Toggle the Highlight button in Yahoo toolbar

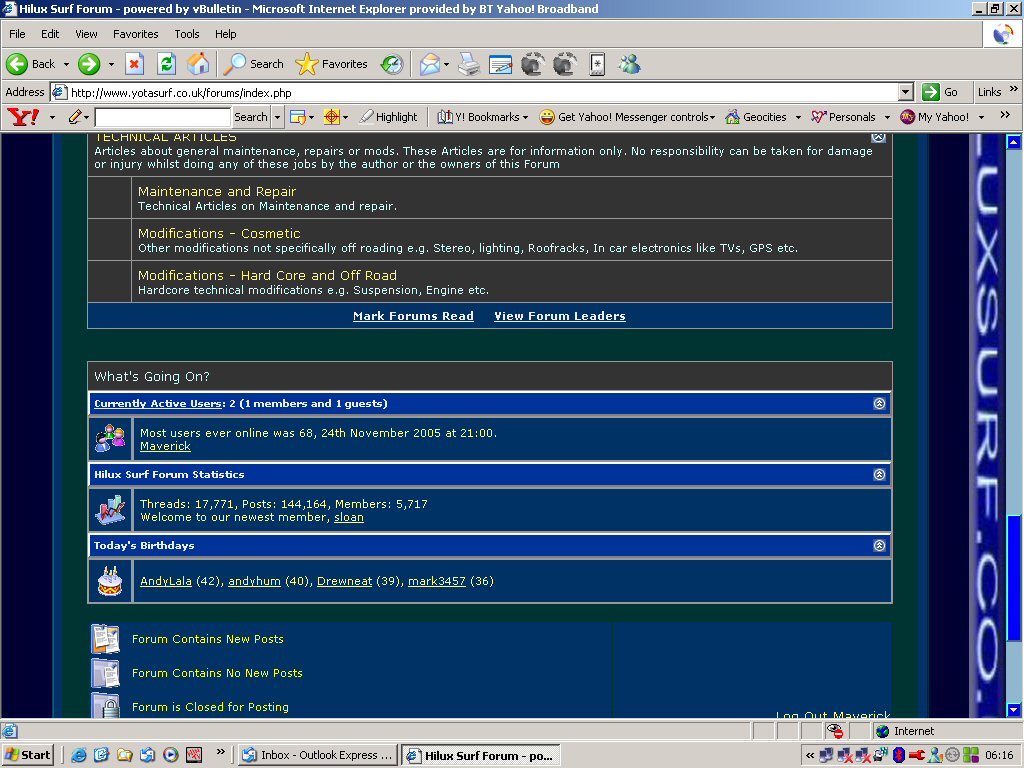(x=388, y=117)
